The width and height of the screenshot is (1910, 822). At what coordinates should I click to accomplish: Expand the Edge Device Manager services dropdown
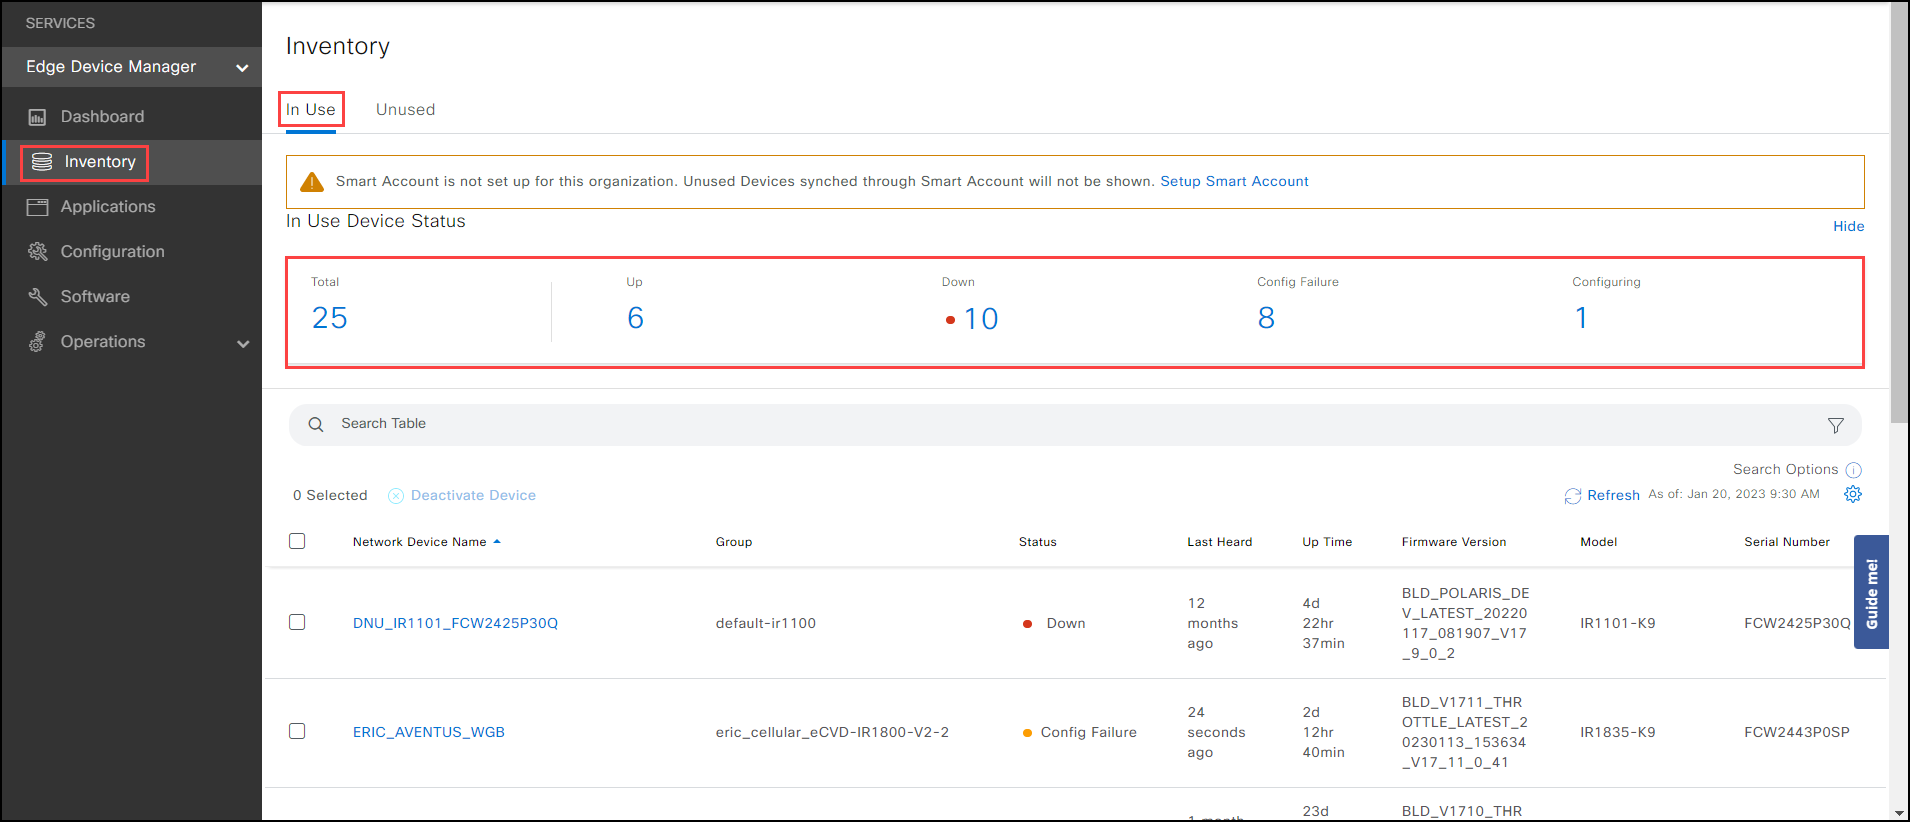(x=242, y=68)
